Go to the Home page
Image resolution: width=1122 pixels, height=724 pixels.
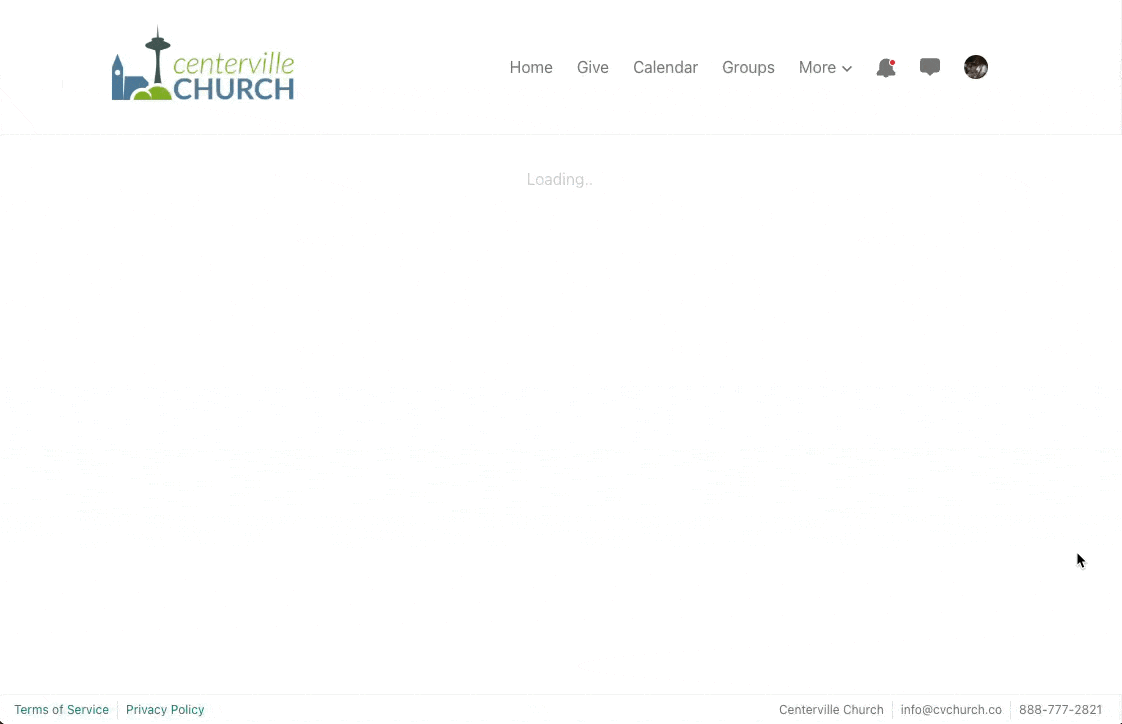pyautogui.click(x=531, y=67)
